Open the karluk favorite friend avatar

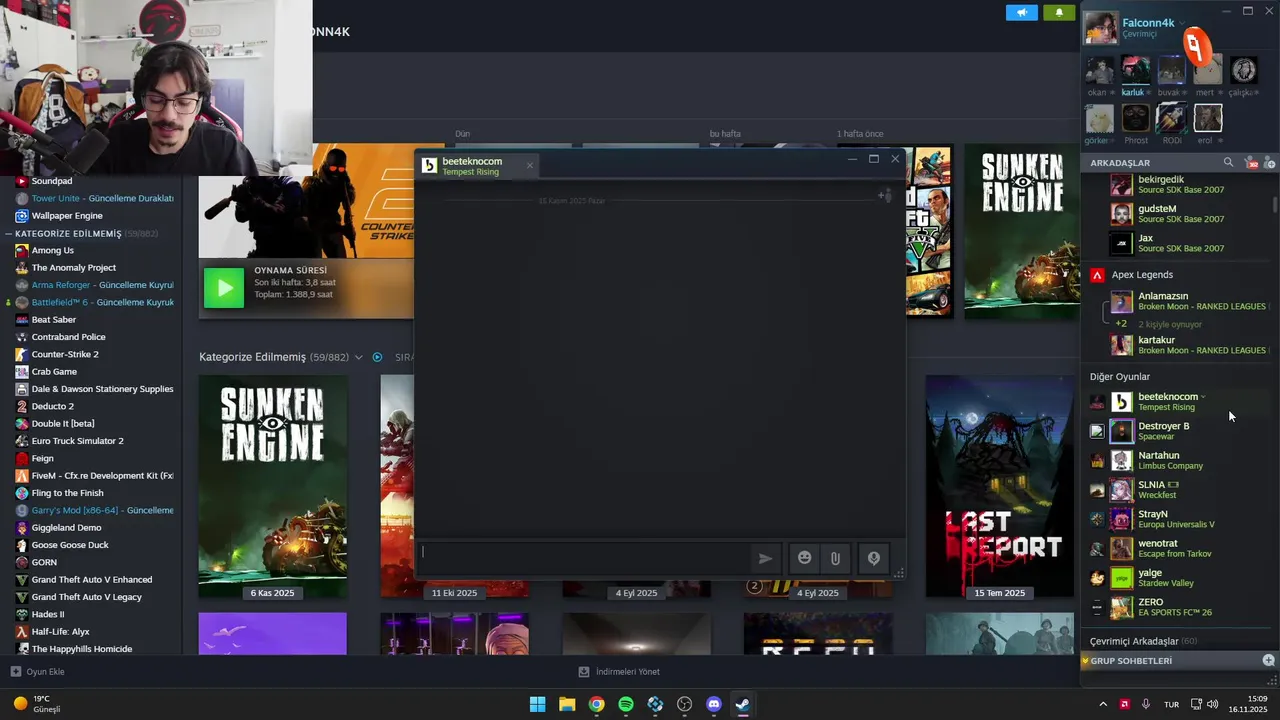click(1135, 70)
